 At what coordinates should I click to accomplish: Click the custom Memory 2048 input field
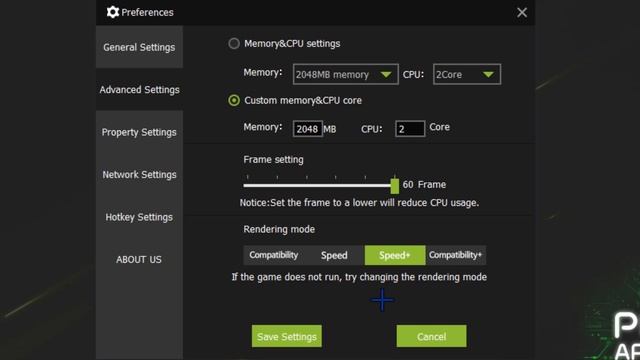point(307,129)
